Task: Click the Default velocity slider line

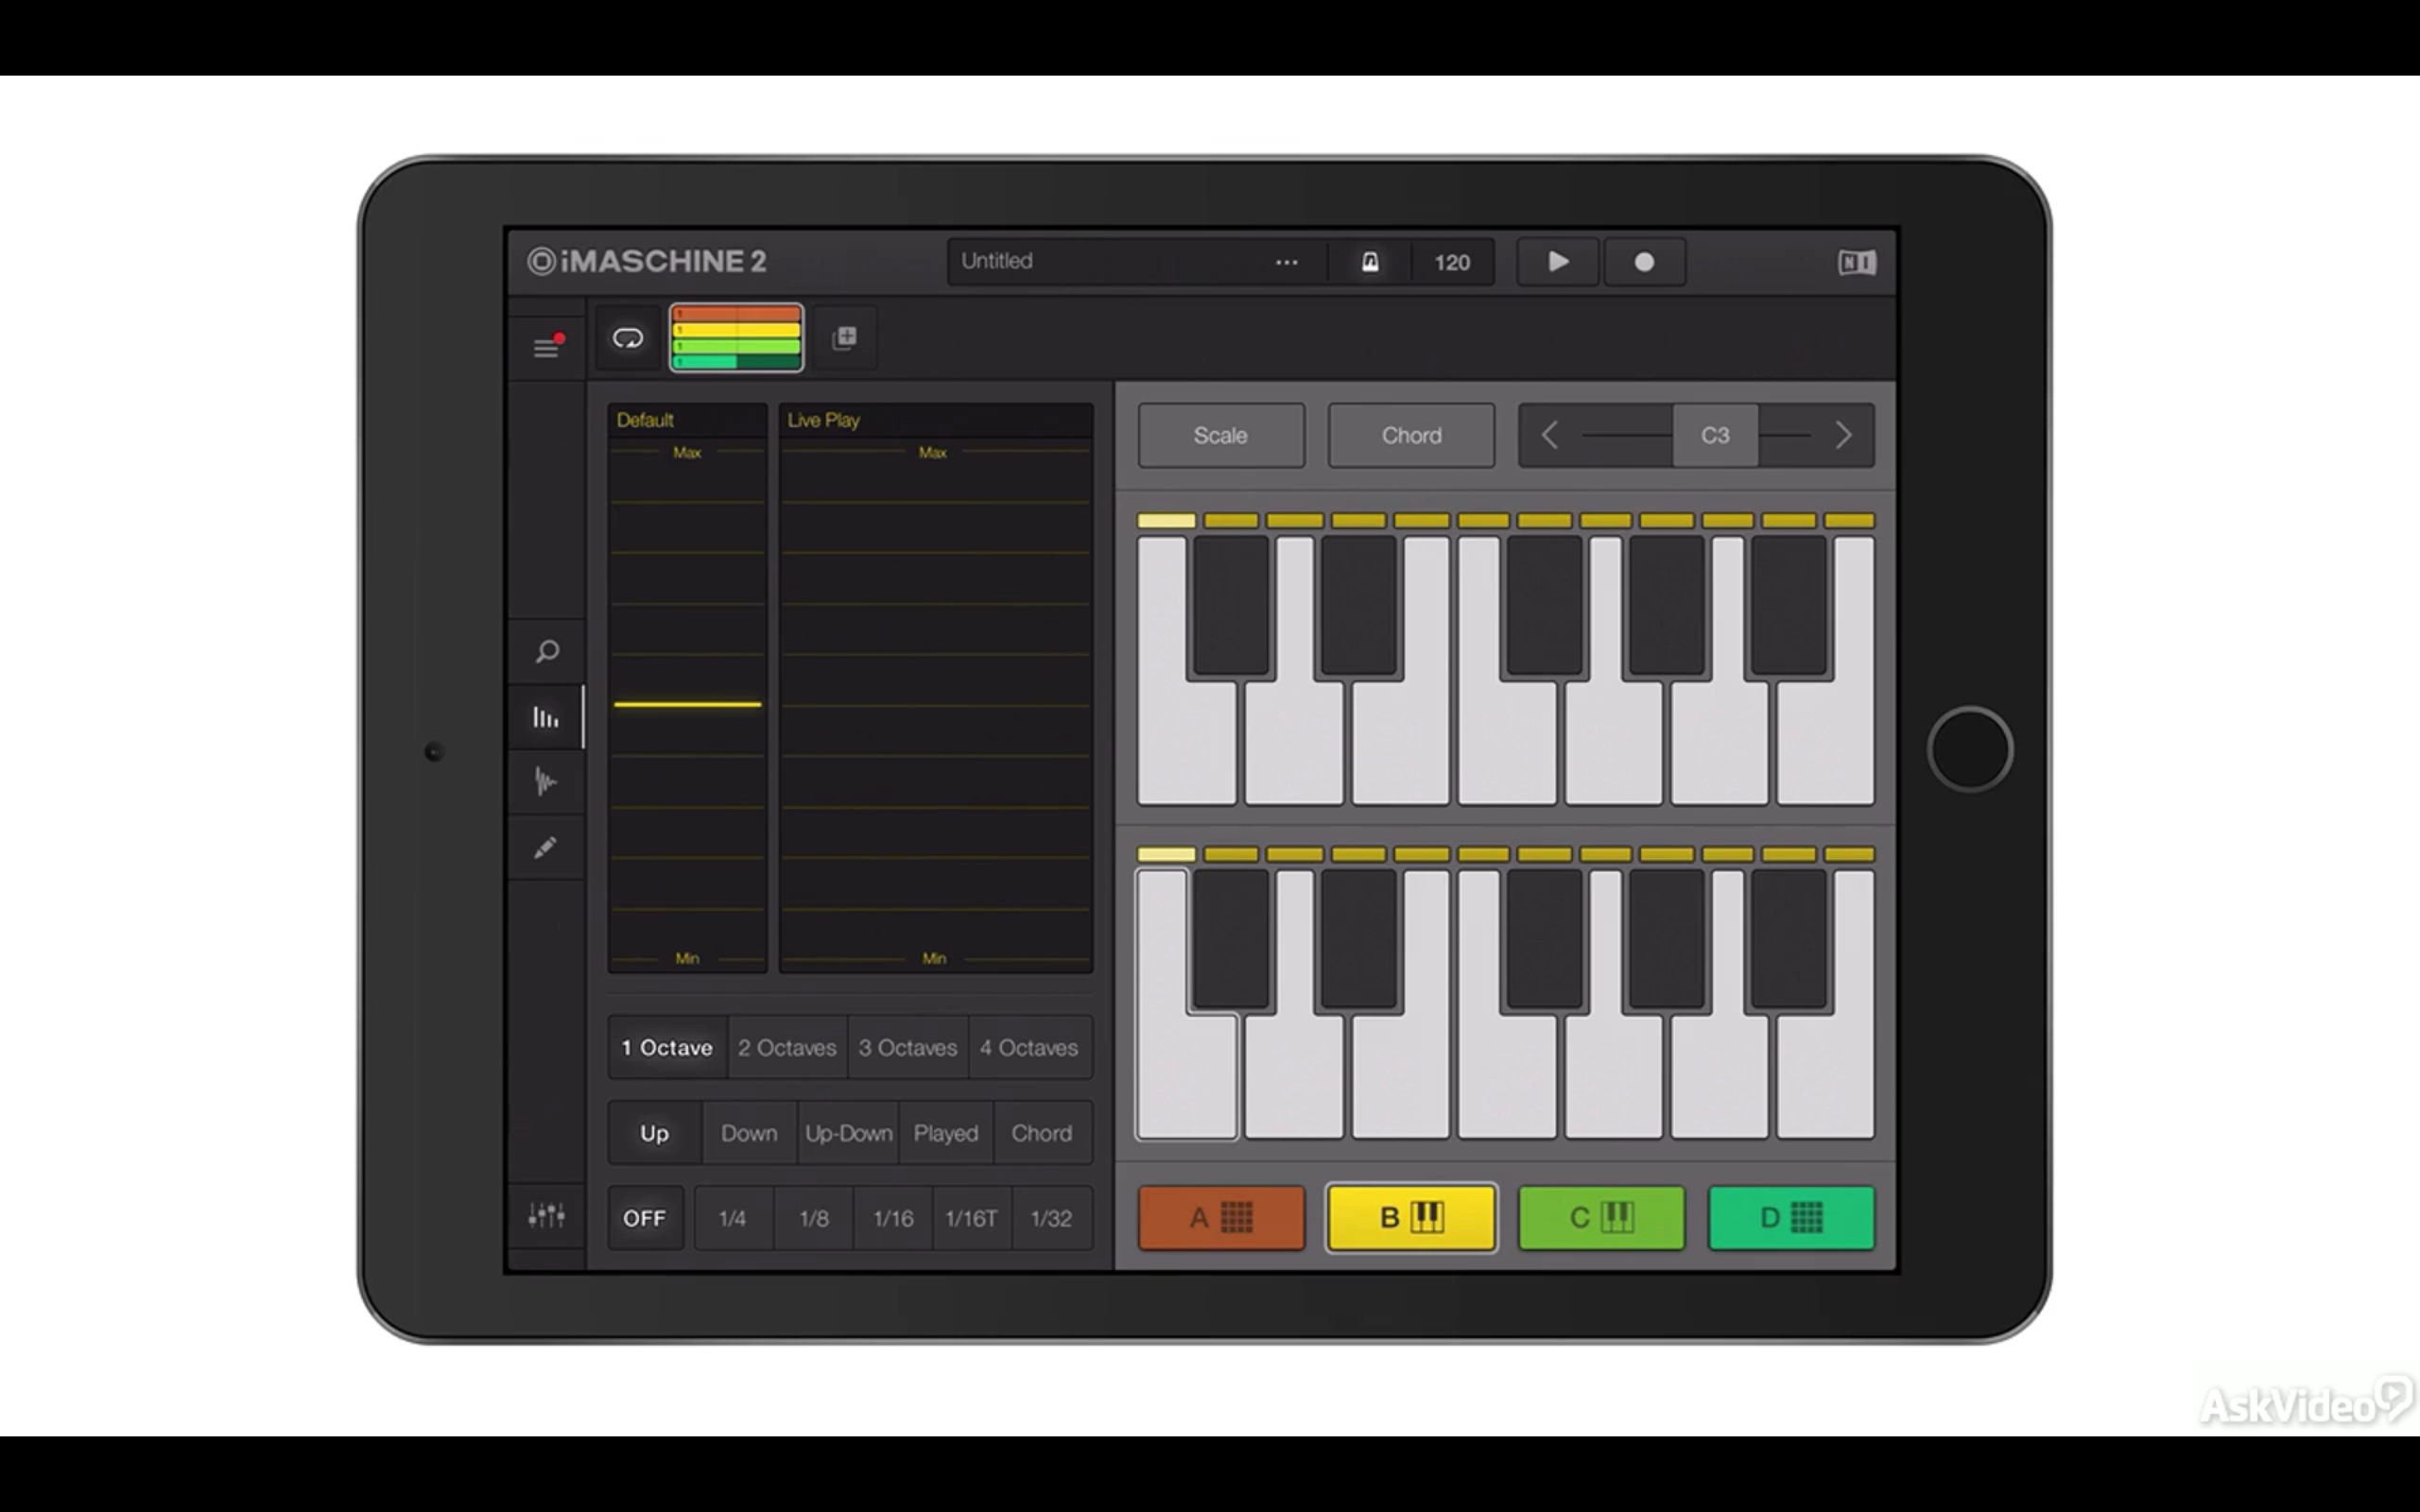Action: pyautogui.click(x=687, y=704)
